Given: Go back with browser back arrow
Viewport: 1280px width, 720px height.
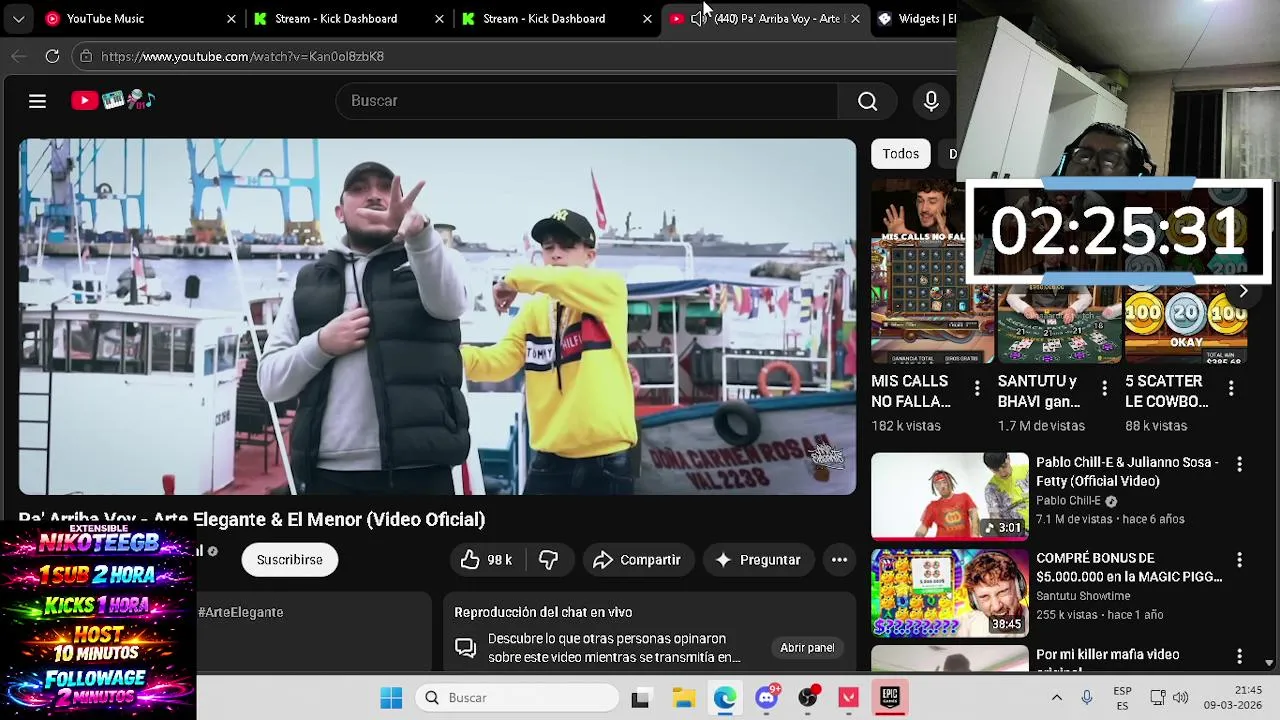Looking at the screenshot, I should coord(18,56).
